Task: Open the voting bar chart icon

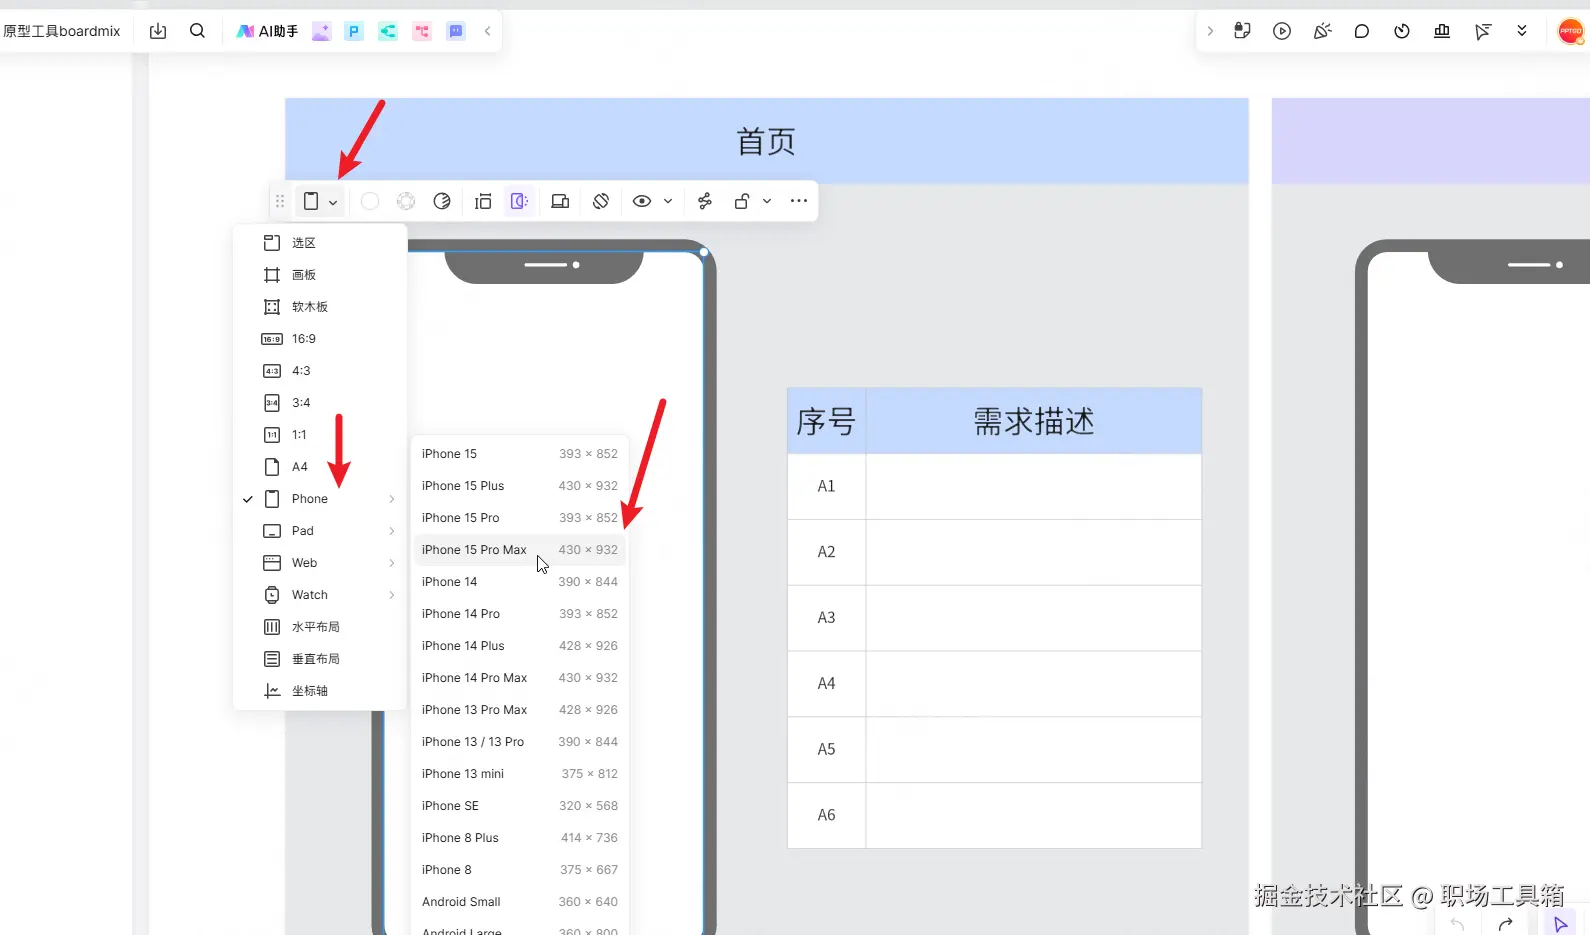Action: pos(1442,31)
